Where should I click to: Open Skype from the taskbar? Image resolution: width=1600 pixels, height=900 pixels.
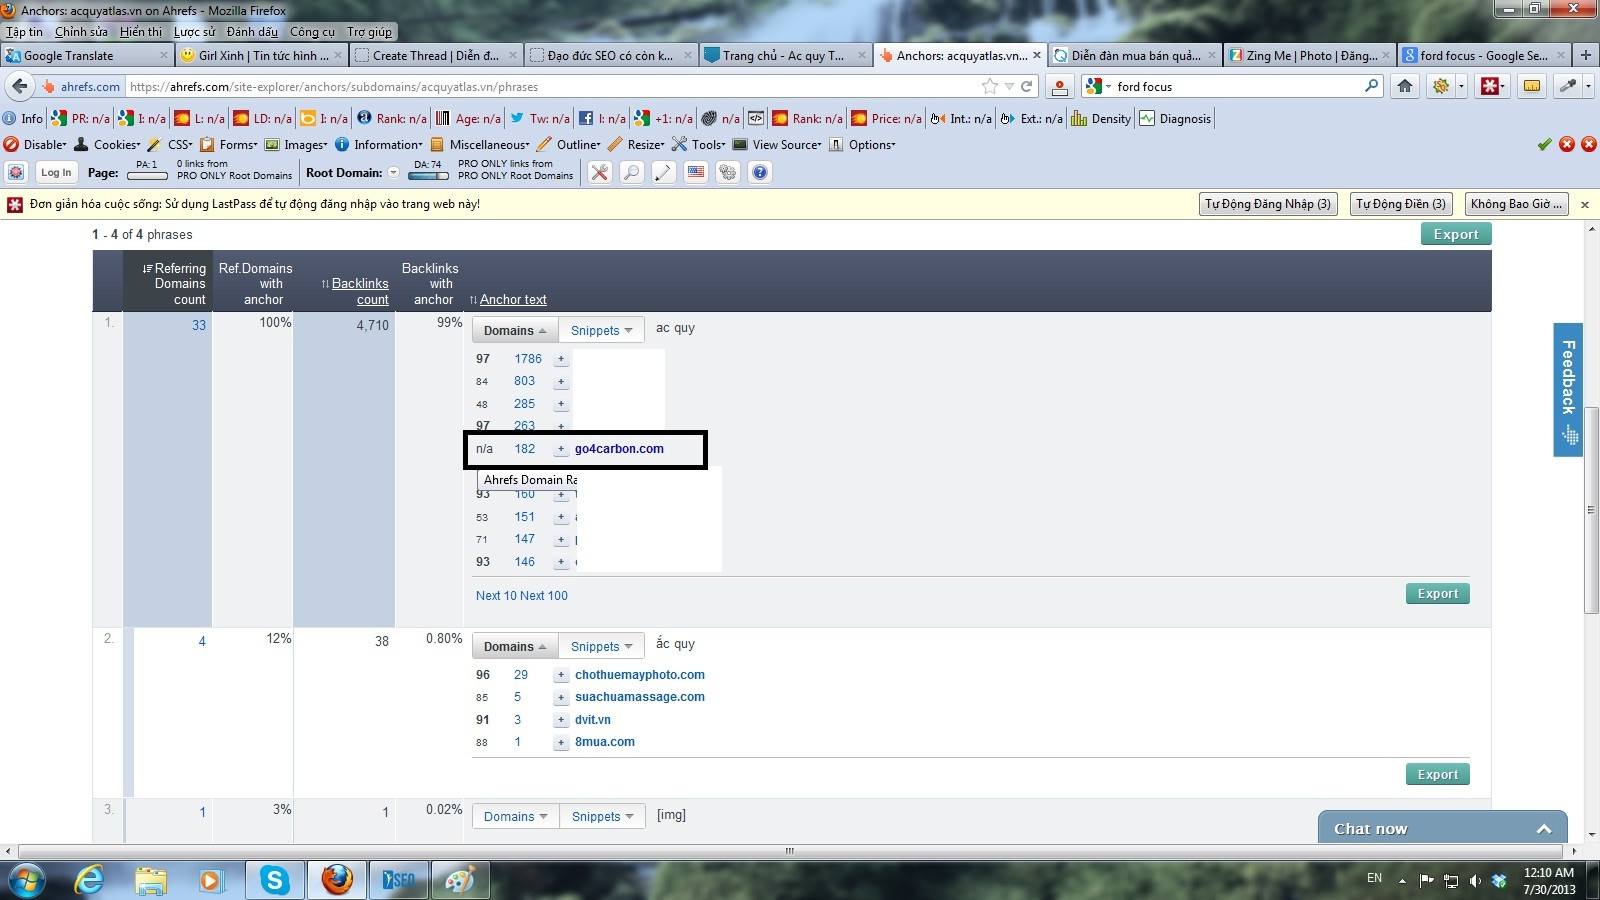point(274,880)
